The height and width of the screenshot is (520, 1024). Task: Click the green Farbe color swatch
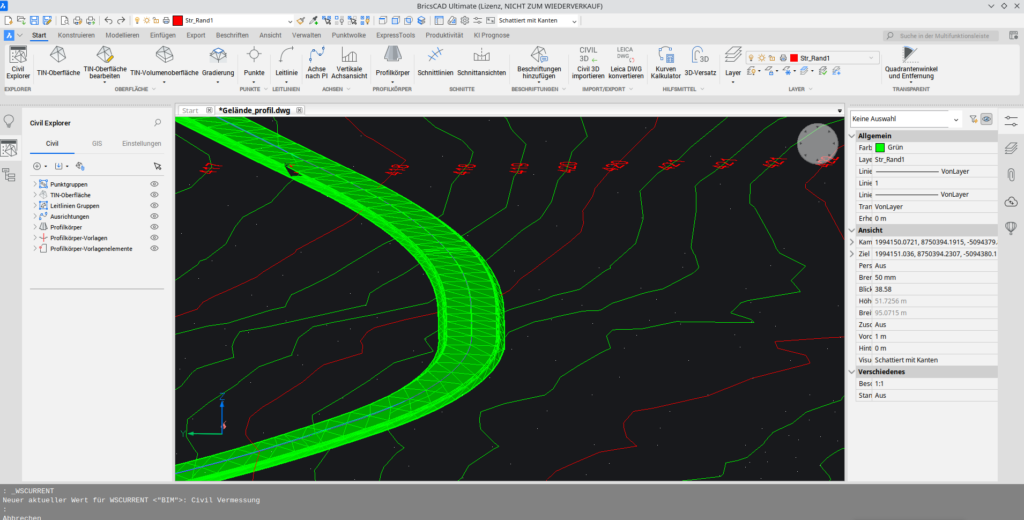(x=880, y=147)
